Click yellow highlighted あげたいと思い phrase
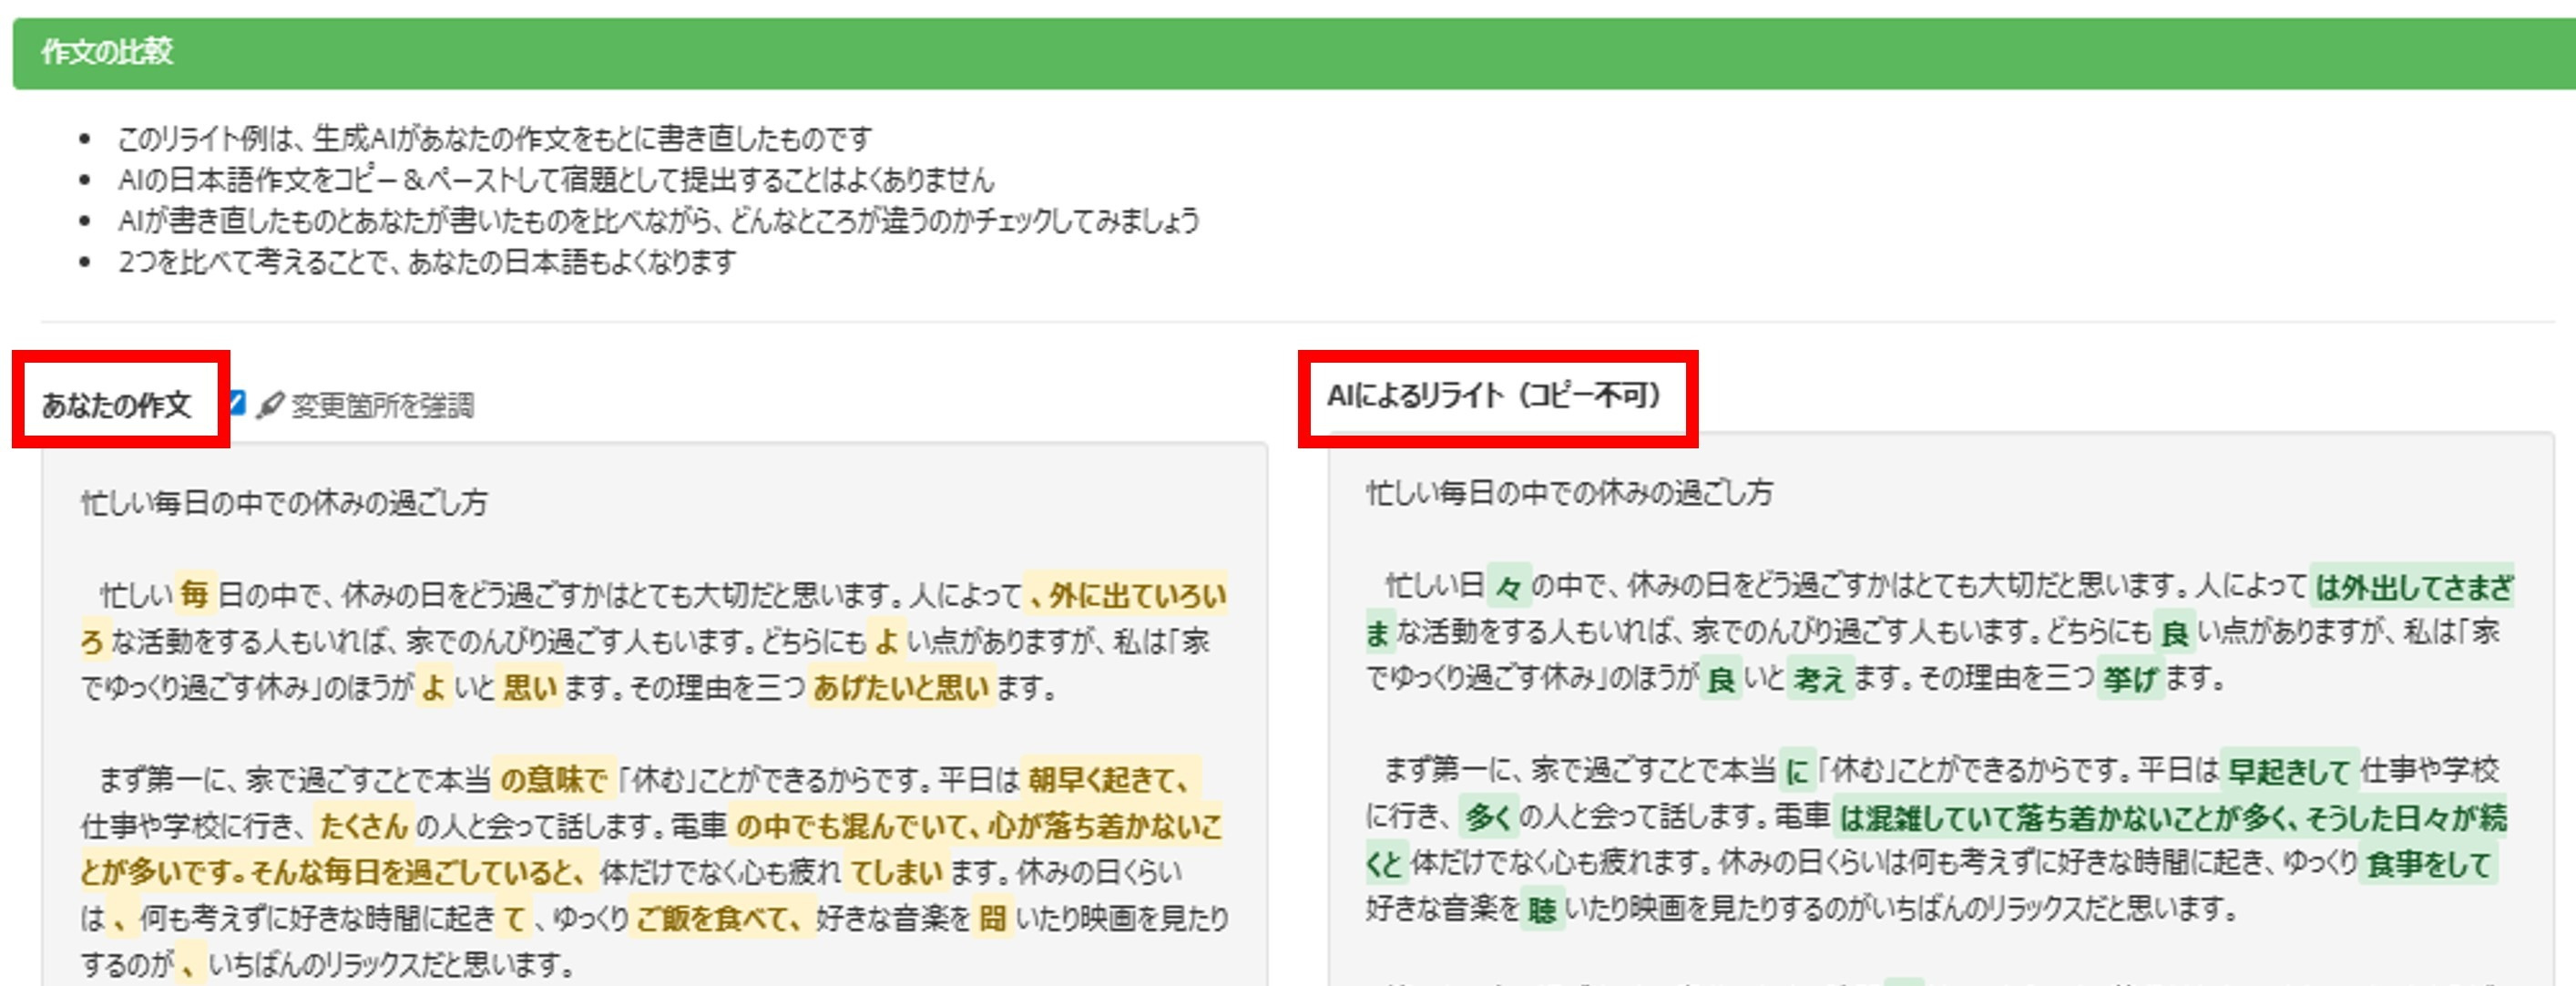The width and height of the screenshot is (2576, 986). point(901,687)
